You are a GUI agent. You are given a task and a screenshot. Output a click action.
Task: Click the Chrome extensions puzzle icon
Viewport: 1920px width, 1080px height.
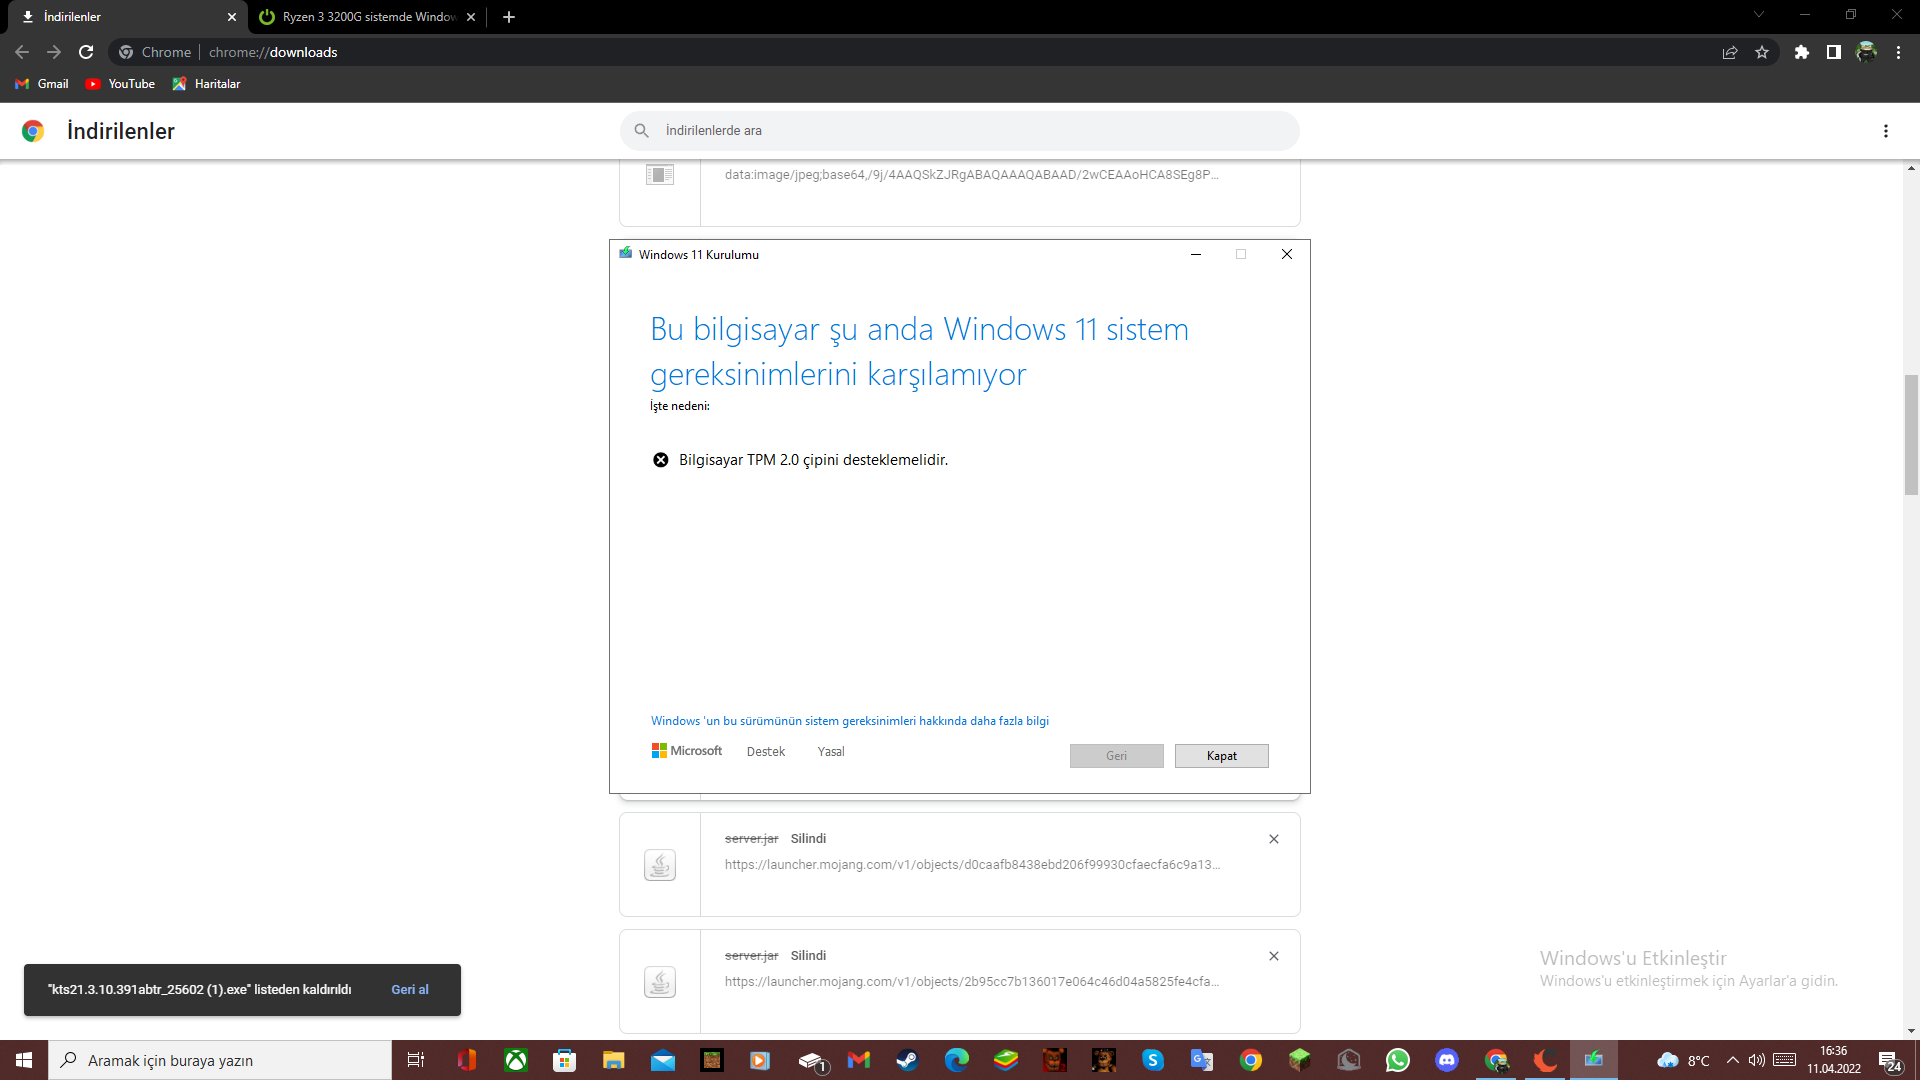(1801, 52)
